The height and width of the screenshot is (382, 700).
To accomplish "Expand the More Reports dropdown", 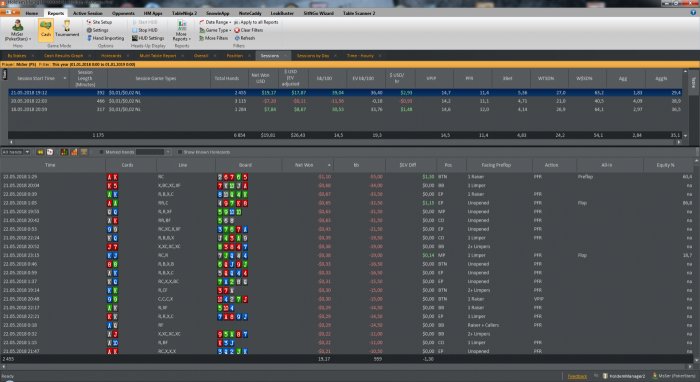I will (182, 30).
